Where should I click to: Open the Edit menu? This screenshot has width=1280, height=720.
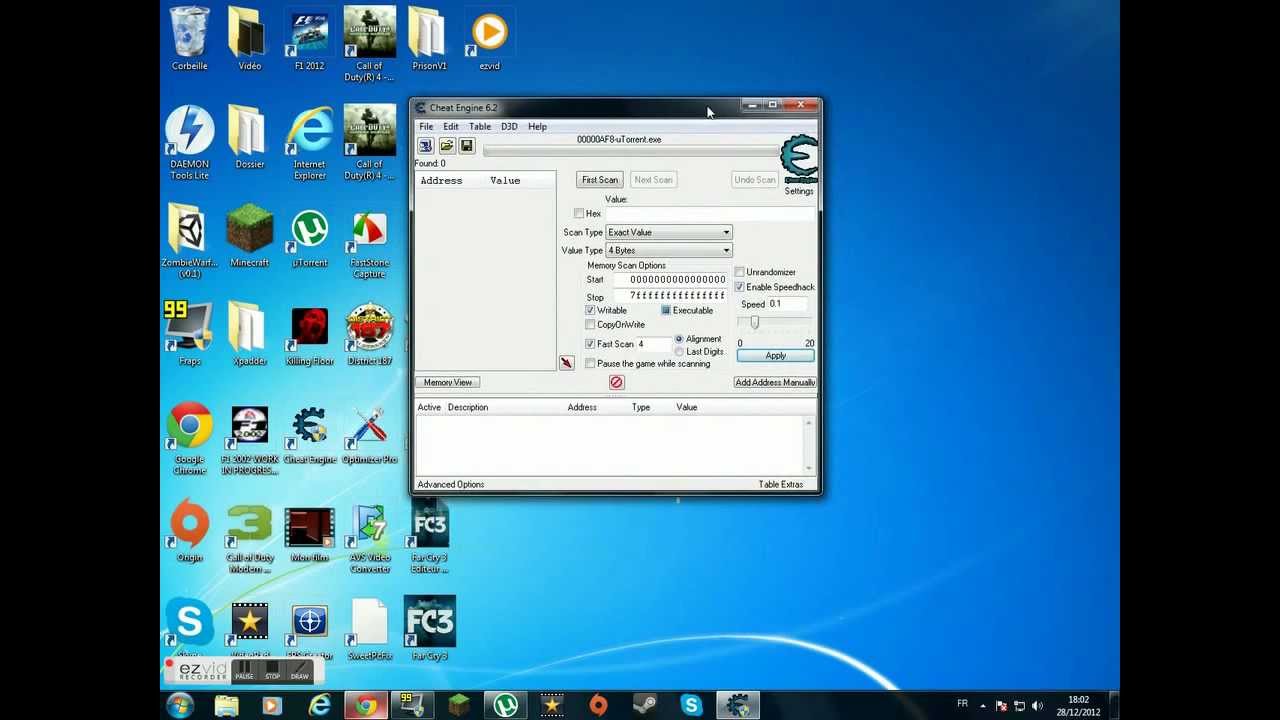tap(451, 126)
